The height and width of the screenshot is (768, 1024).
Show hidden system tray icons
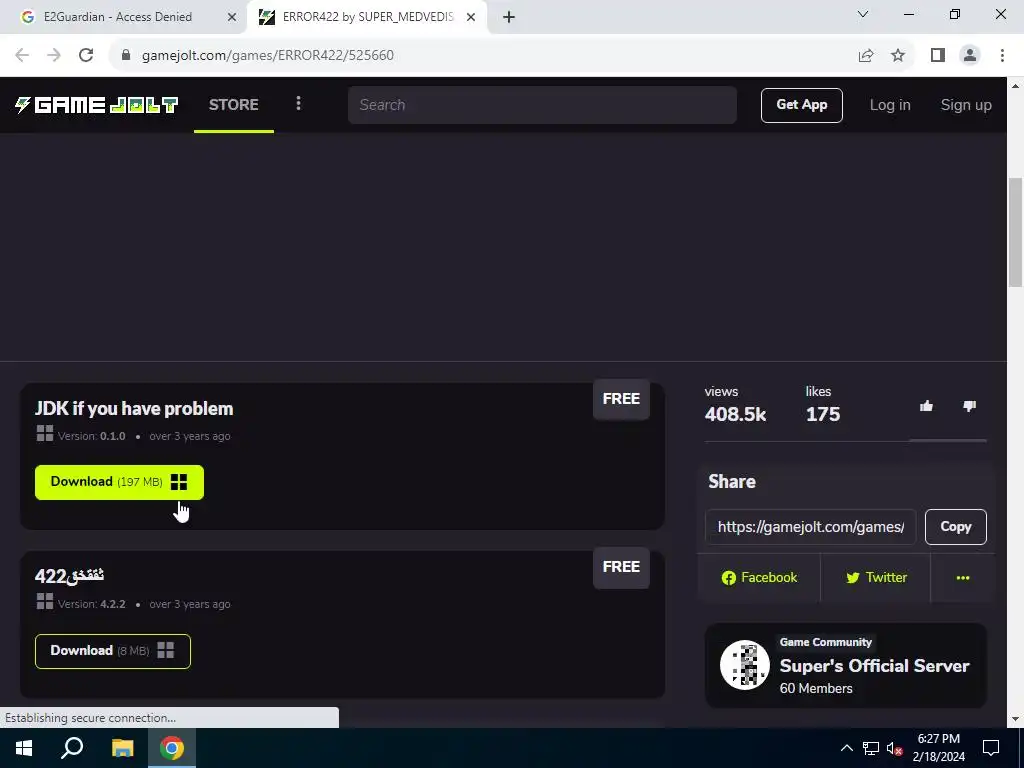coord(846,748)
